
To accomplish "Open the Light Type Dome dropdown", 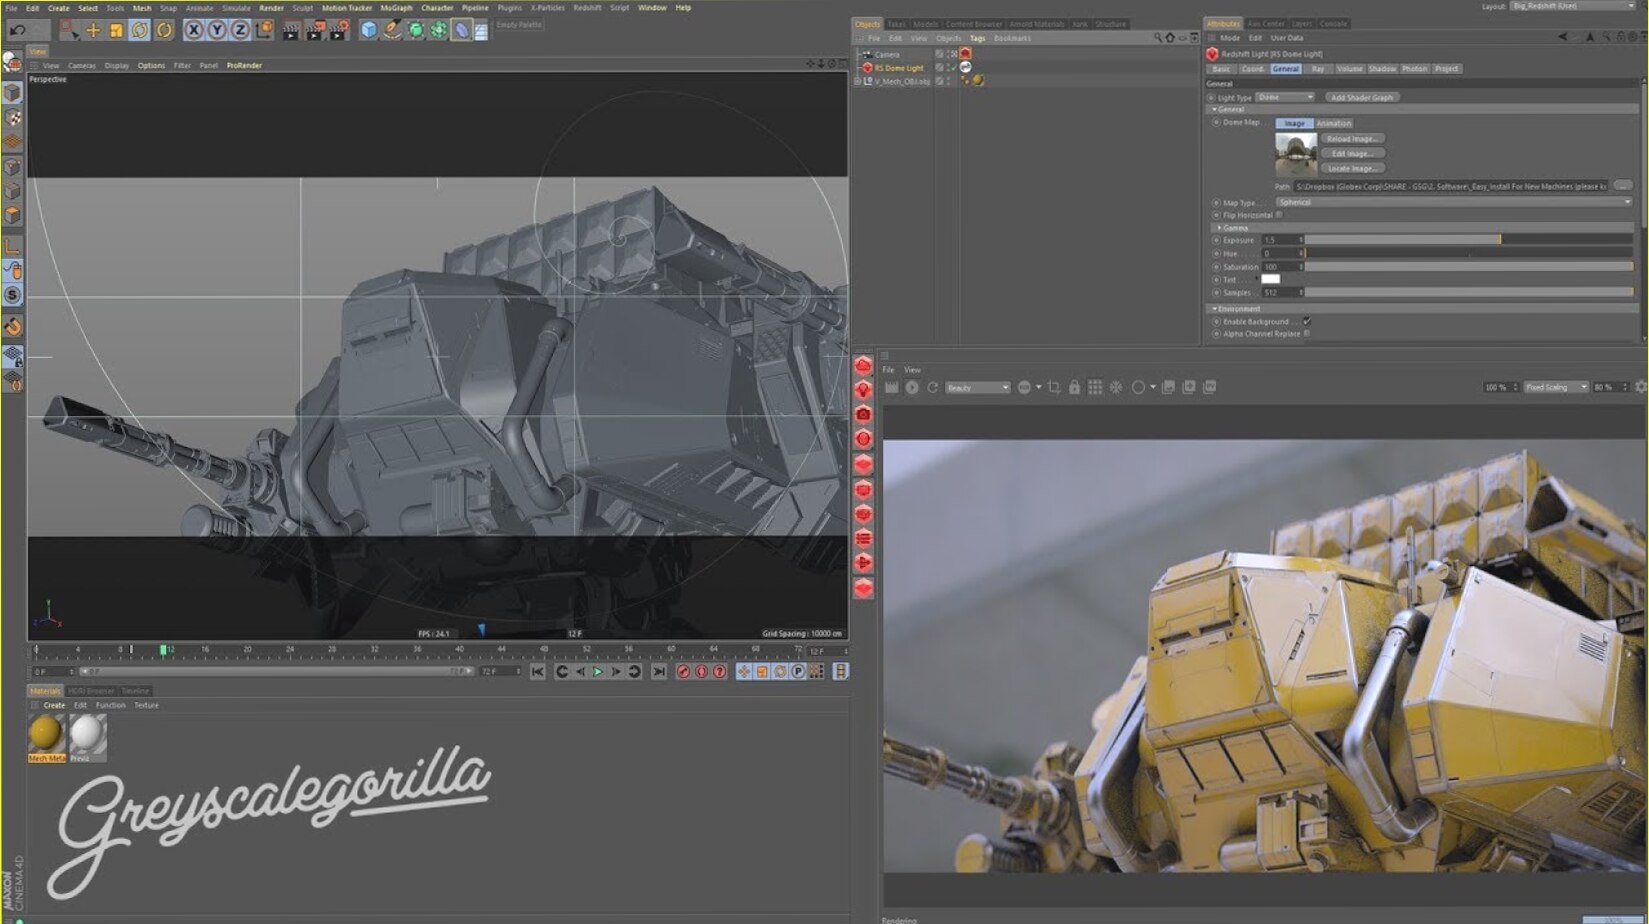I will (x=1285, y=97).
